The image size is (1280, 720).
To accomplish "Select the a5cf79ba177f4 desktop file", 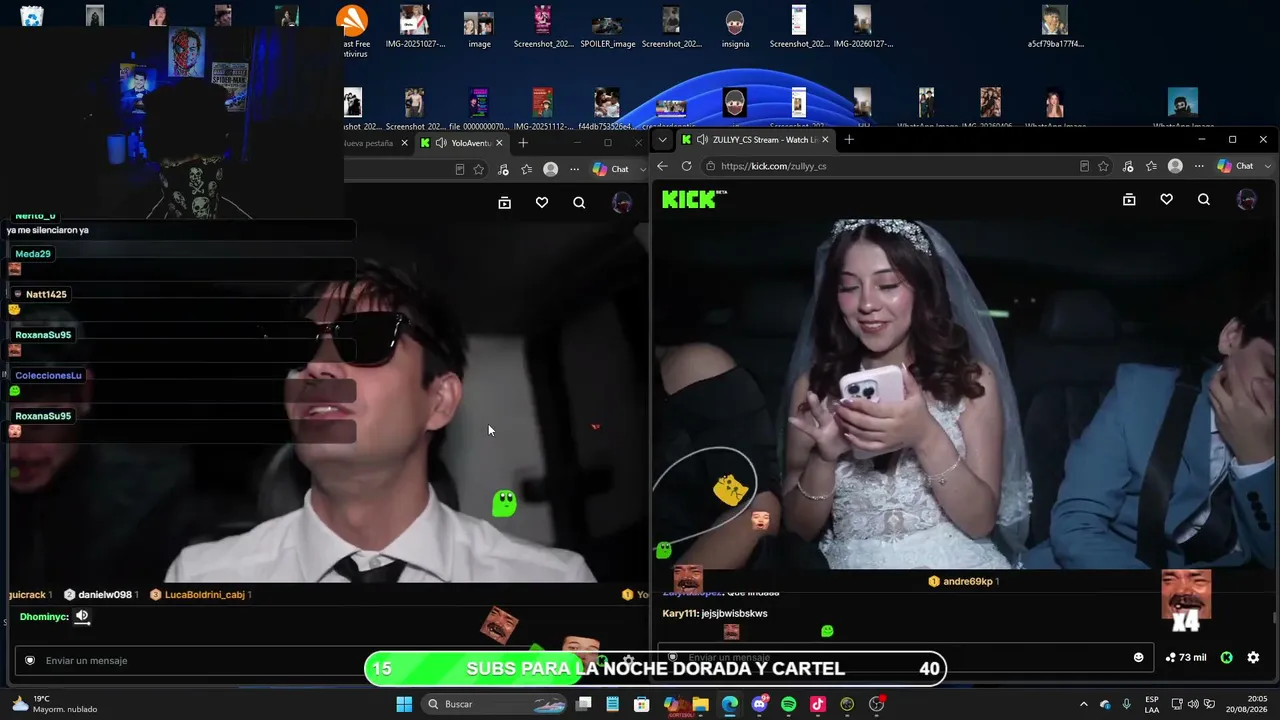I will click(1055, 28).
